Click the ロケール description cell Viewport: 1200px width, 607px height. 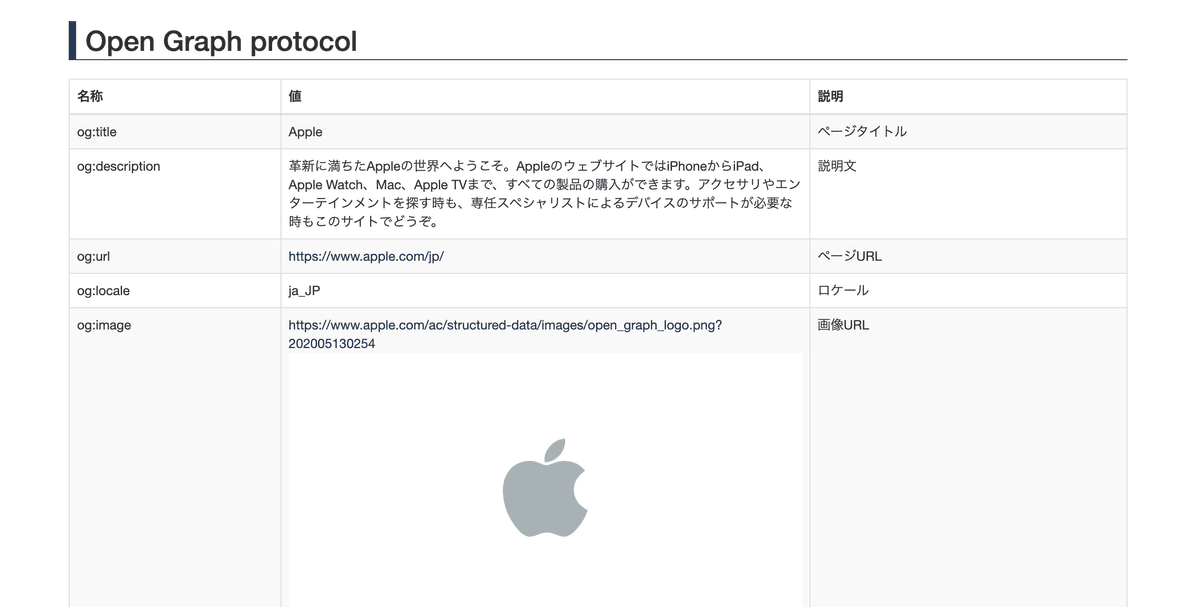[843, 291]
